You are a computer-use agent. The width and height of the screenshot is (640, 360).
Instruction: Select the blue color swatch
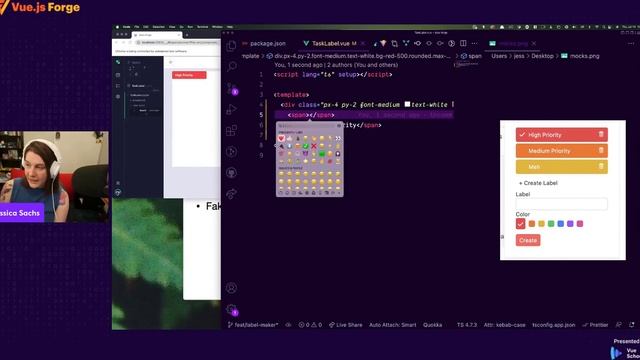[560, 224]
